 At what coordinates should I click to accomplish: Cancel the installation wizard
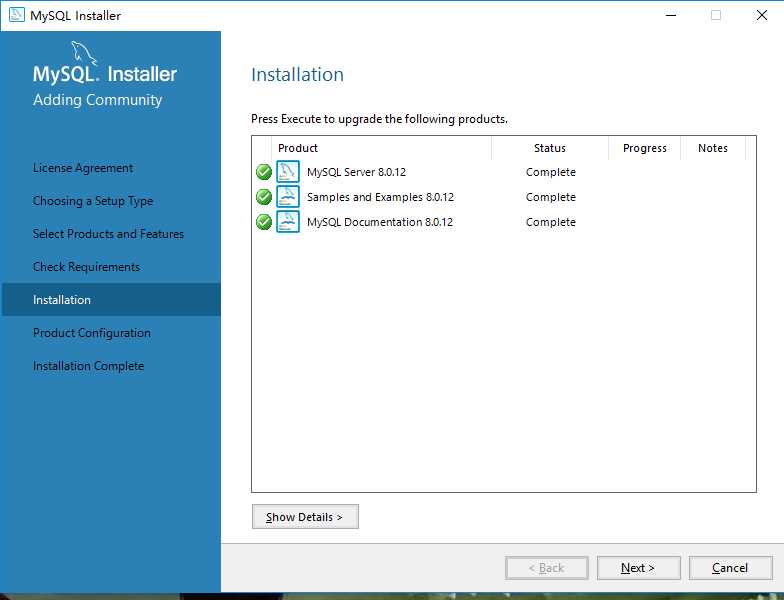point(730,568)
